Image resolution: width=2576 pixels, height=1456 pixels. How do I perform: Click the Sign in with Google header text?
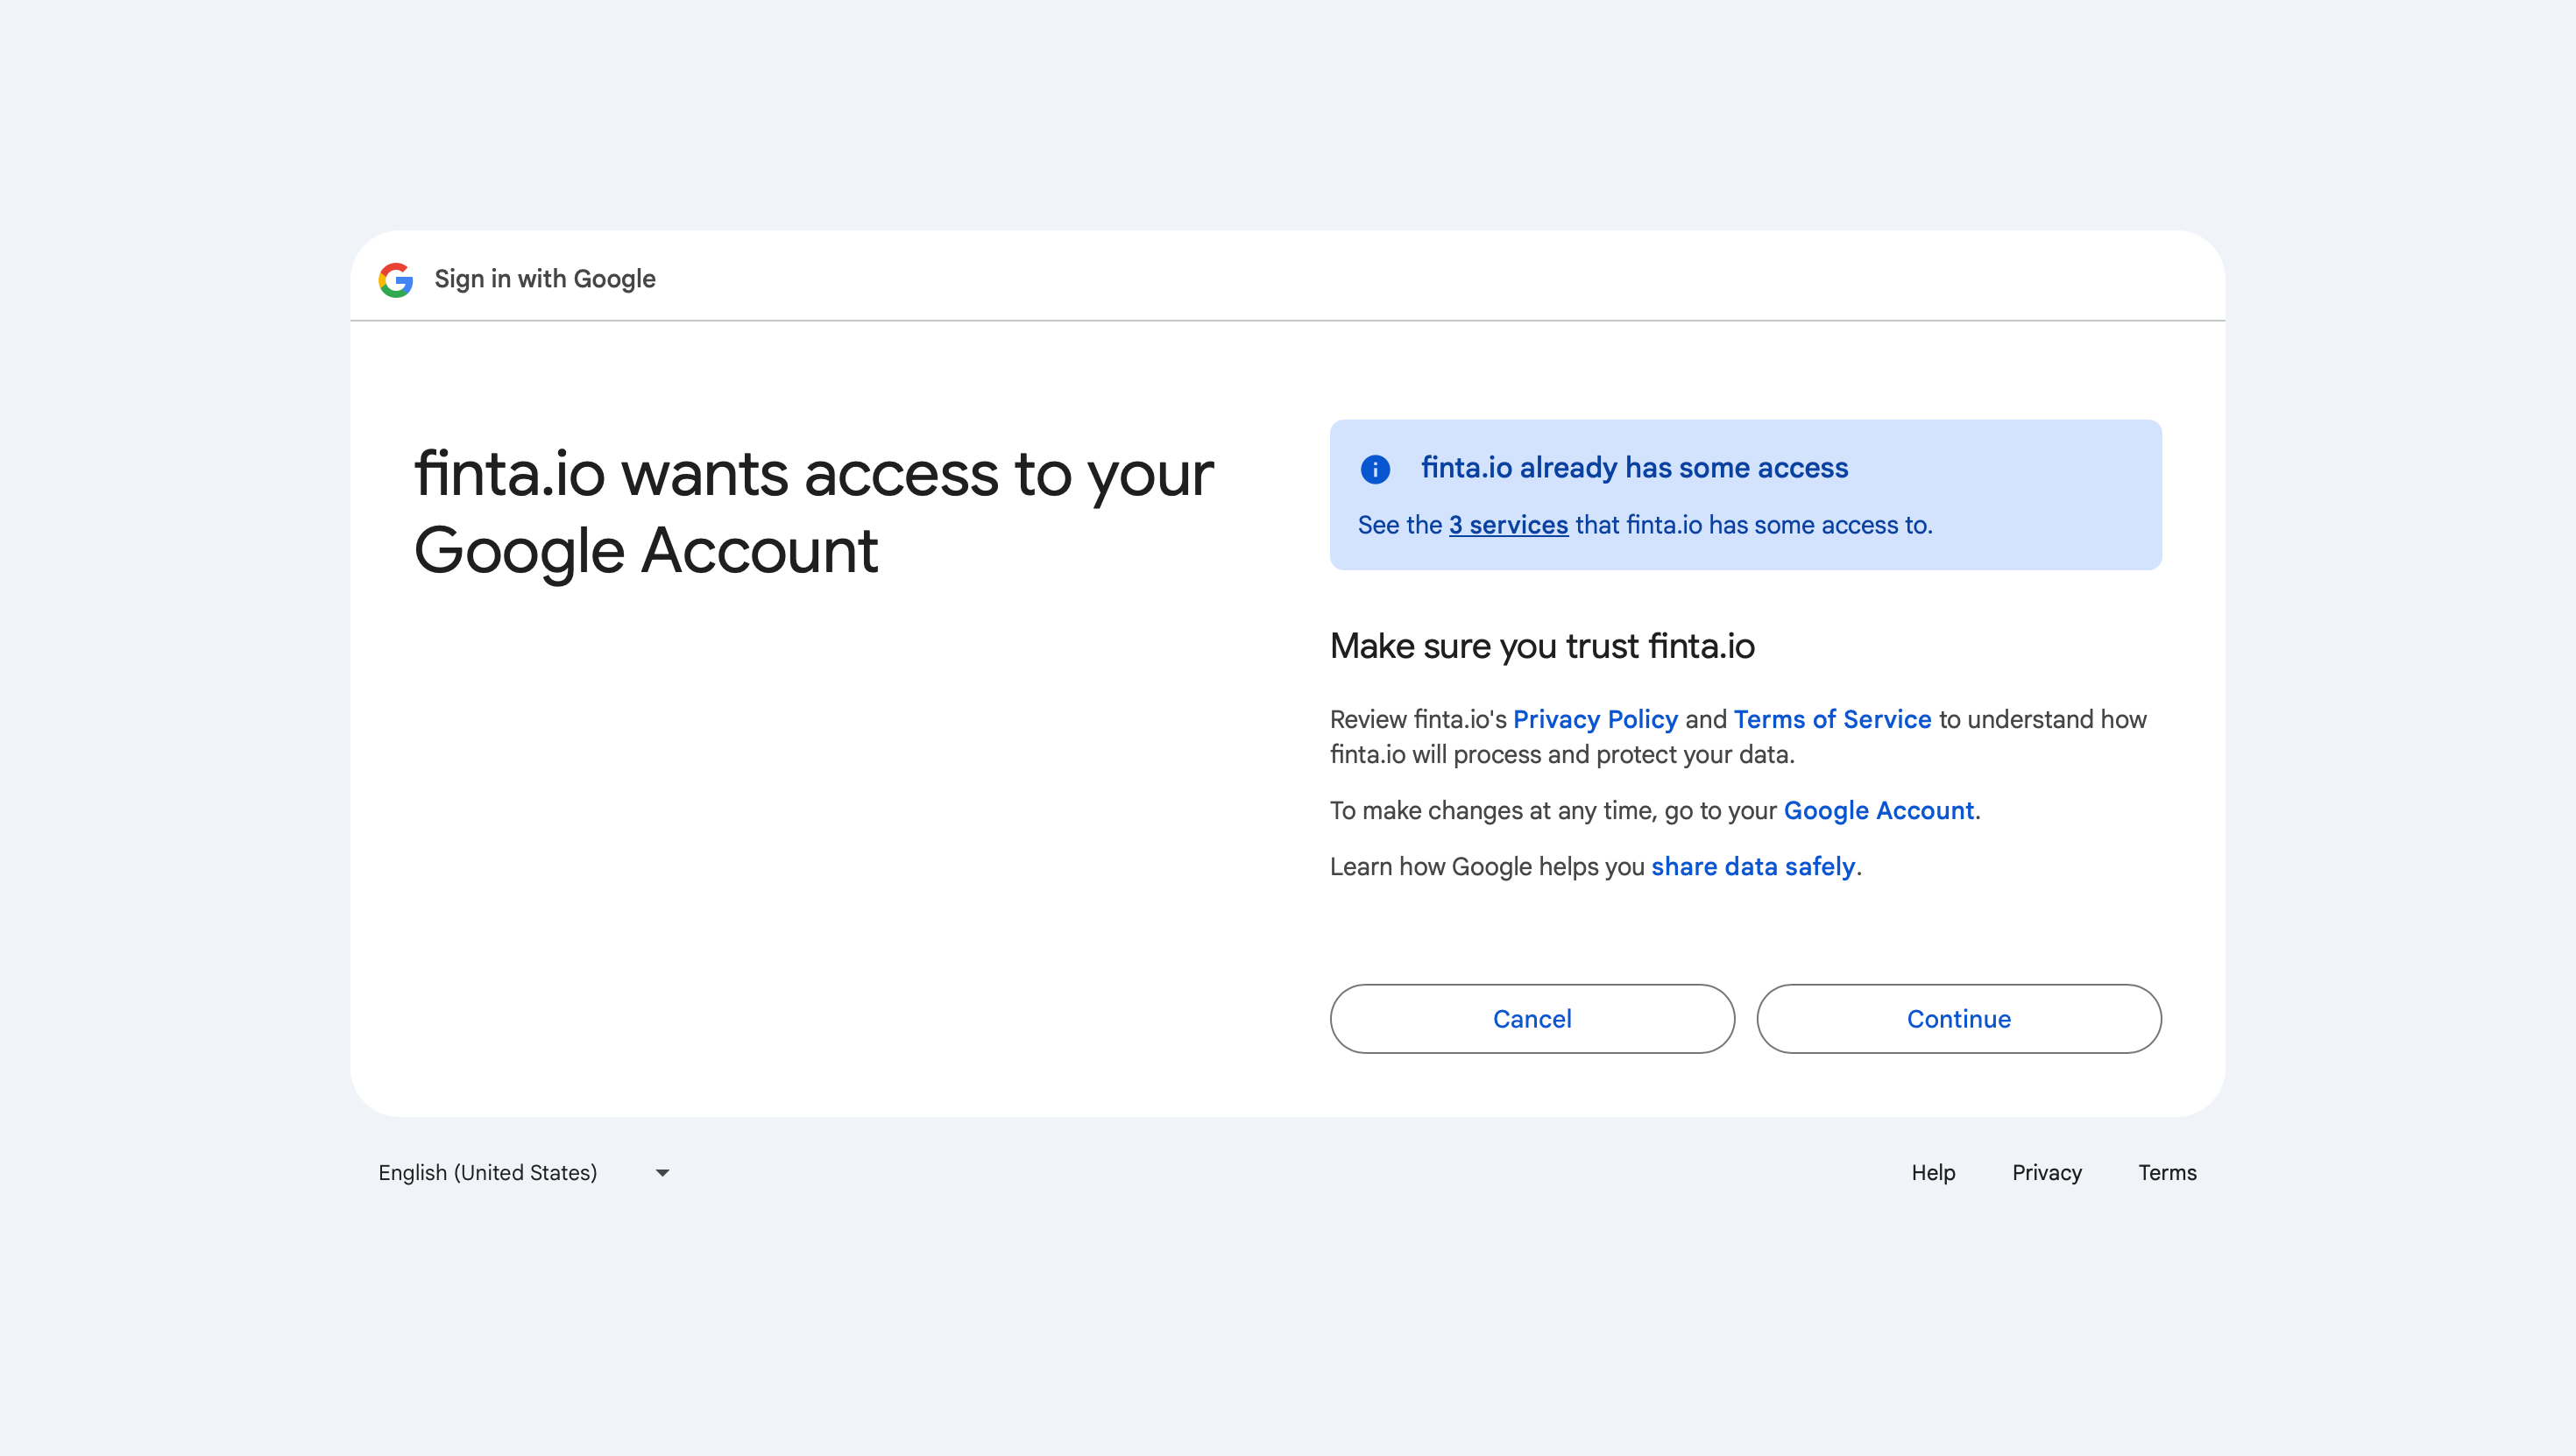click(x=544, y=279)
